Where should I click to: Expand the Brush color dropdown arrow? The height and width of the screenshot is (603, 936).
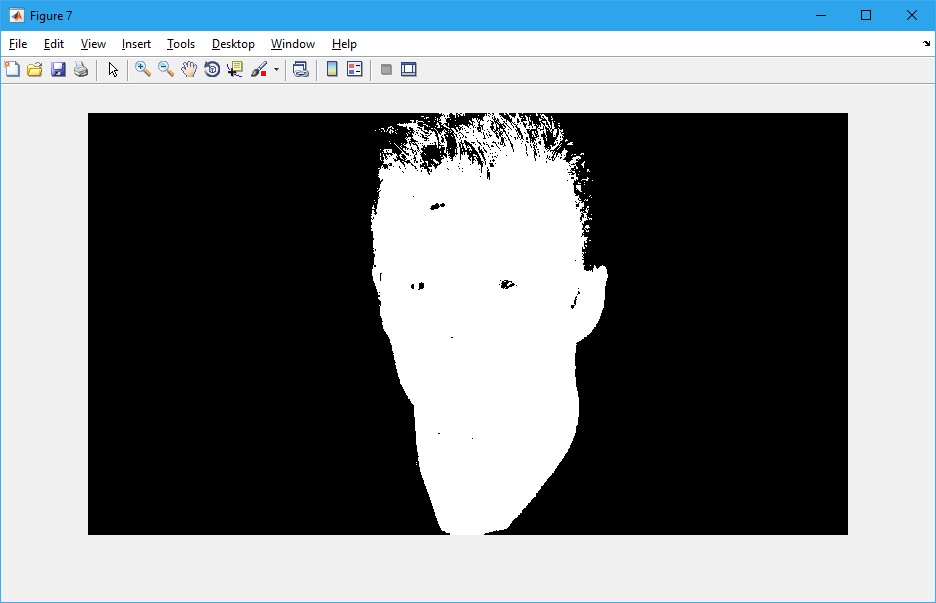tap(276, 70)
